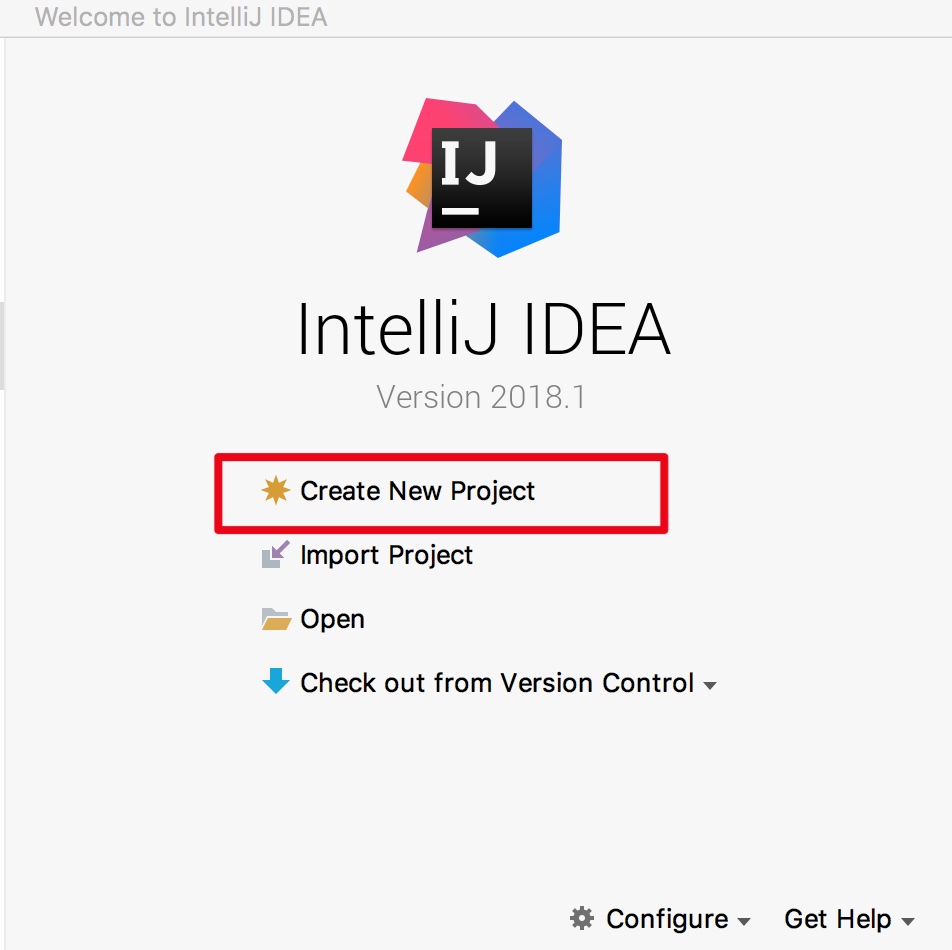Click the Create New Project star icon
The image size is (952, 950).
pyautogui.click(x=276, y=490)
